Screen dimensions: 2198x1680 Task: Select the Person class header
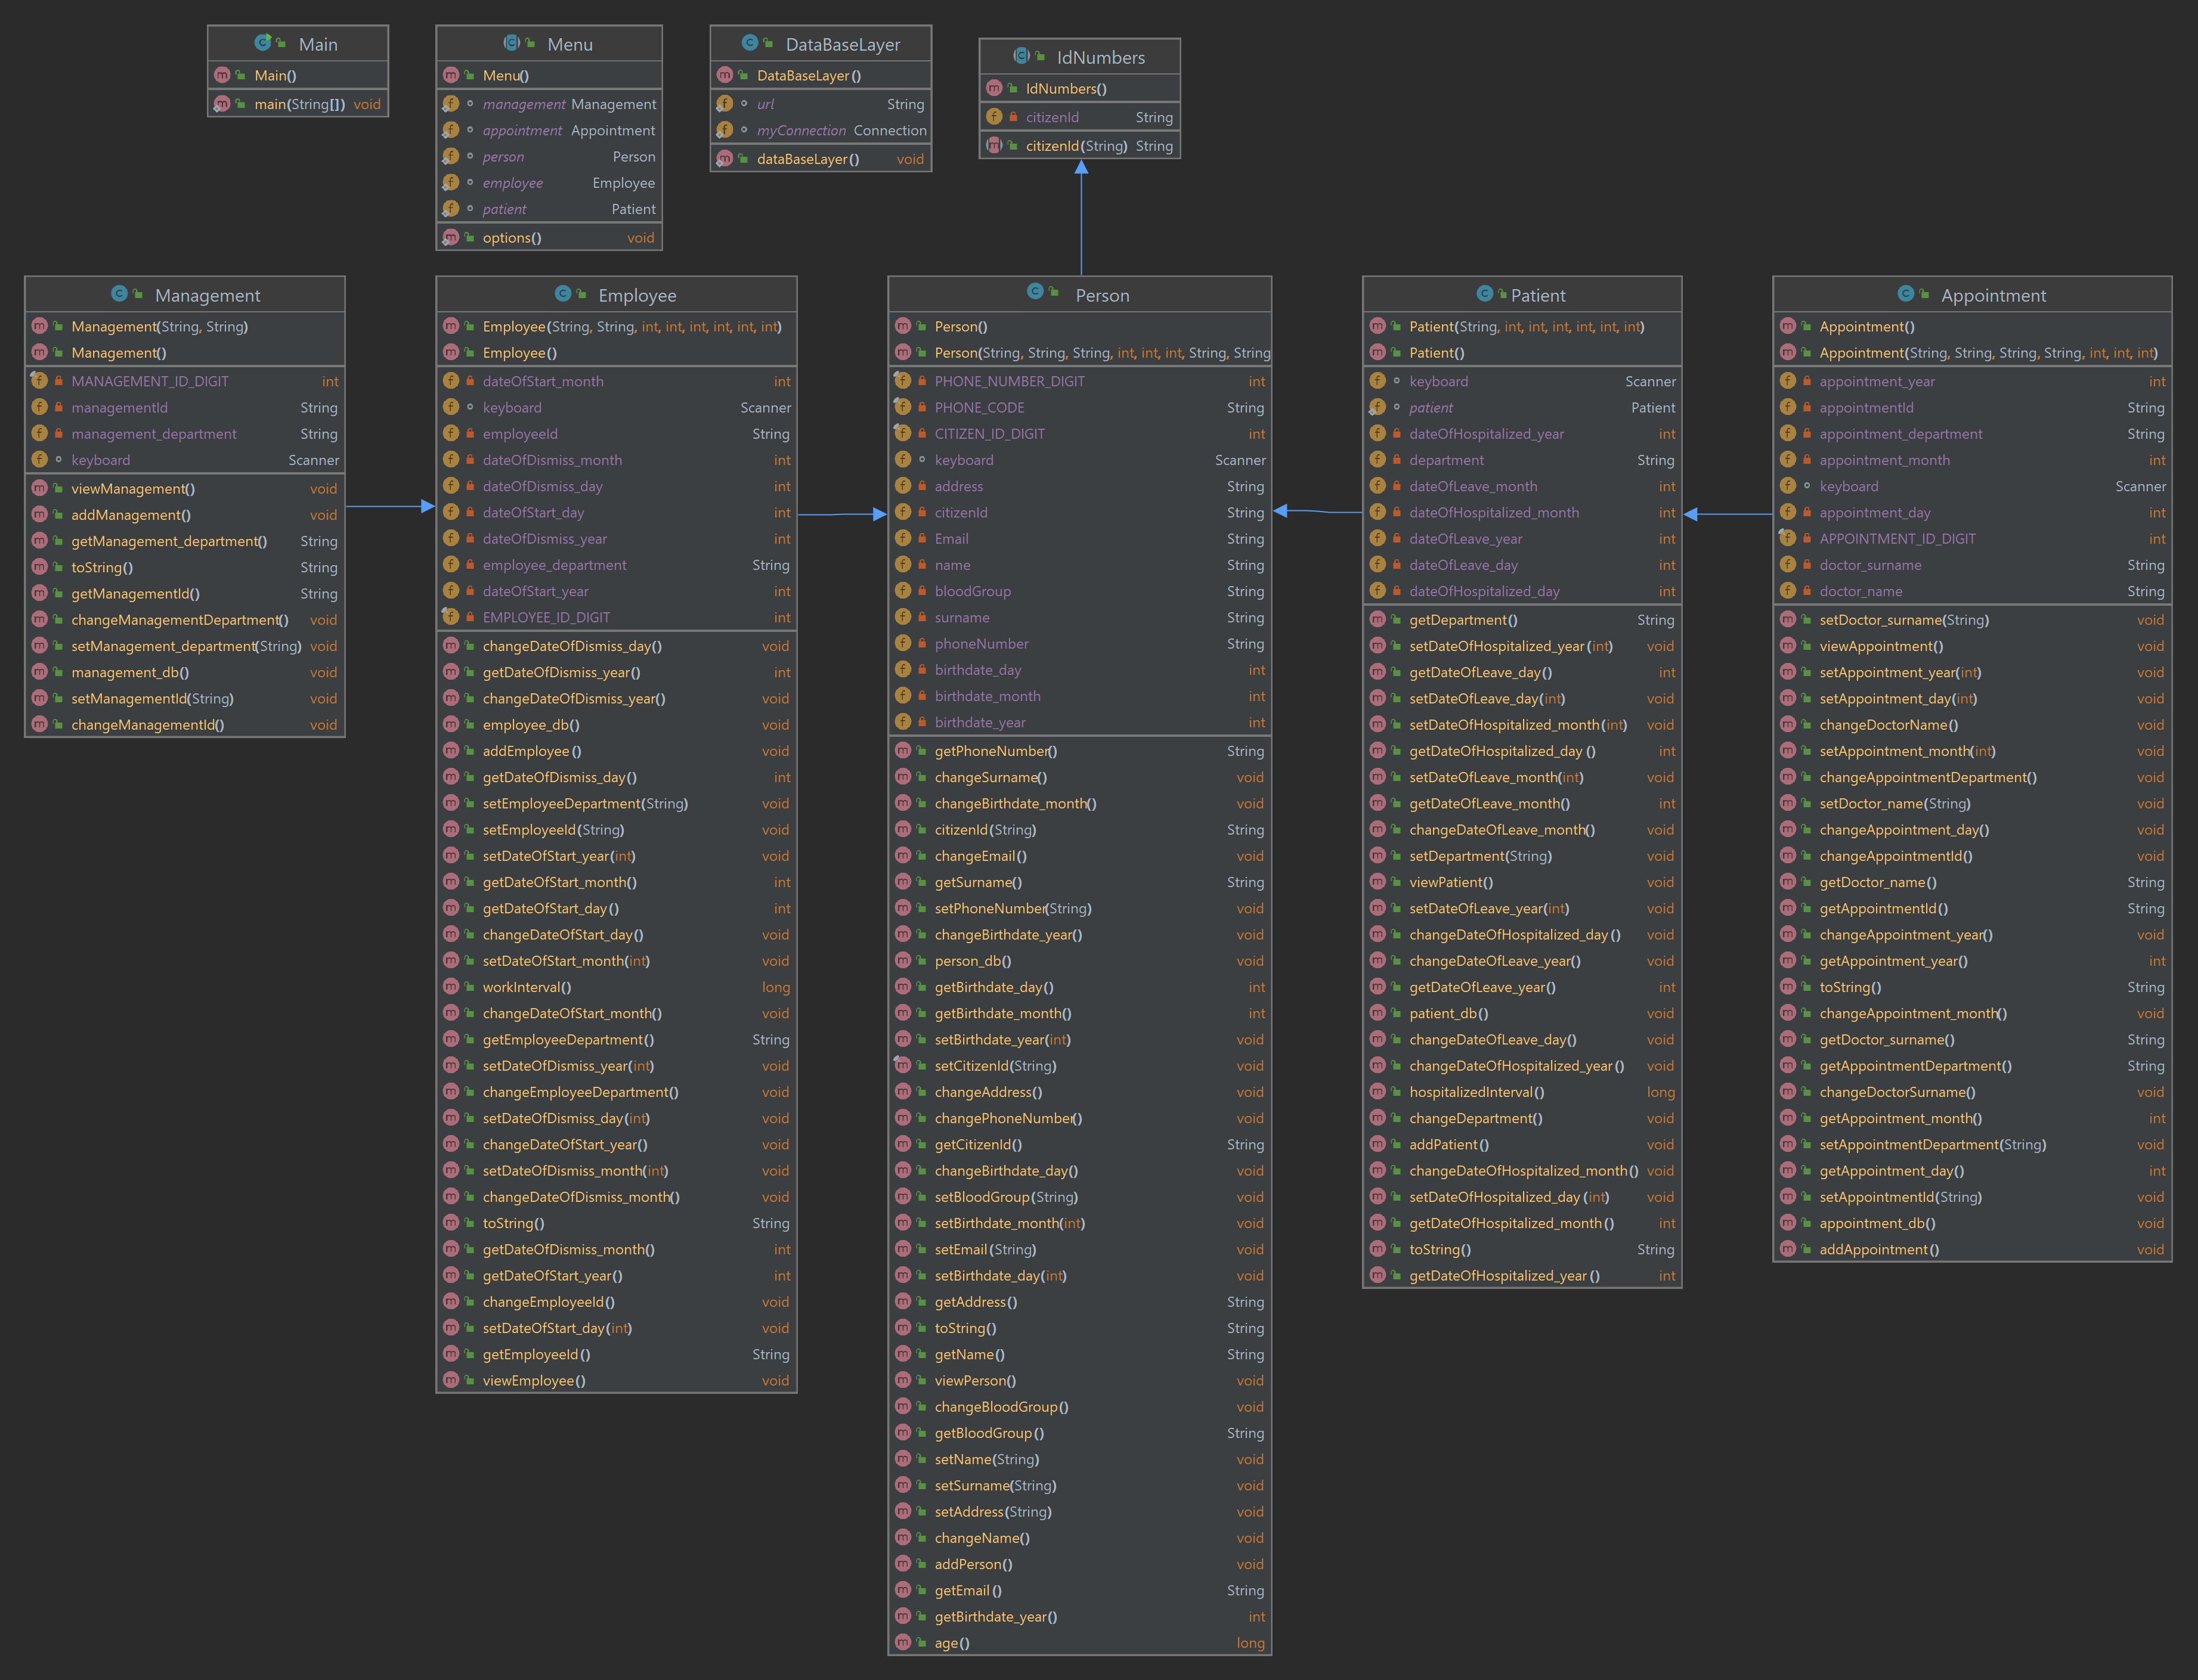1101,295
